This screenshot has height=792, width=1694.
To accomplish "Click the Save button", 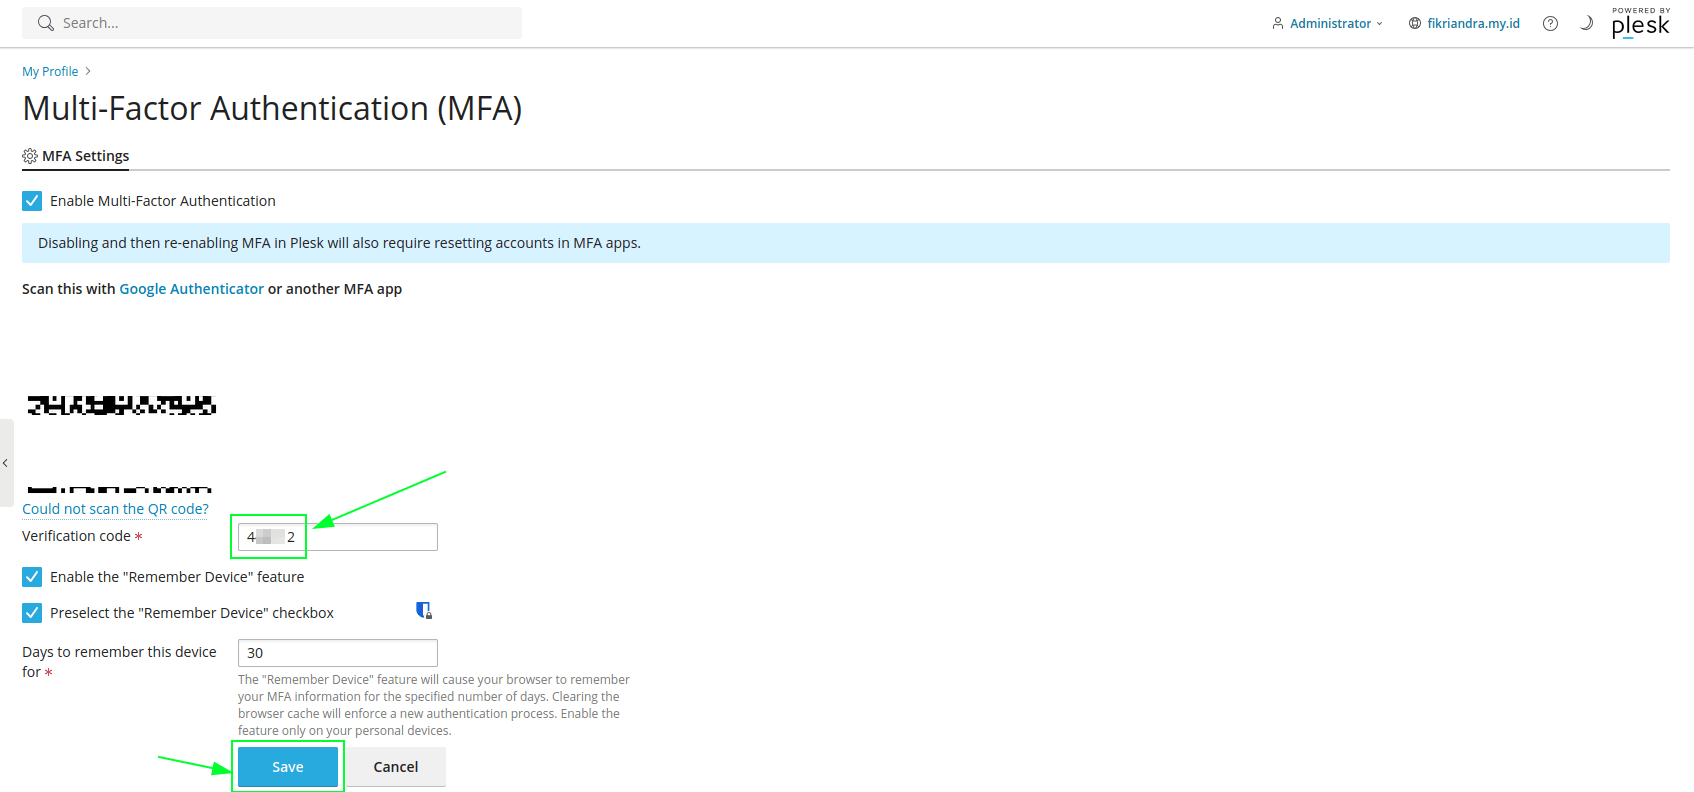I will click(x=288, y=767).
